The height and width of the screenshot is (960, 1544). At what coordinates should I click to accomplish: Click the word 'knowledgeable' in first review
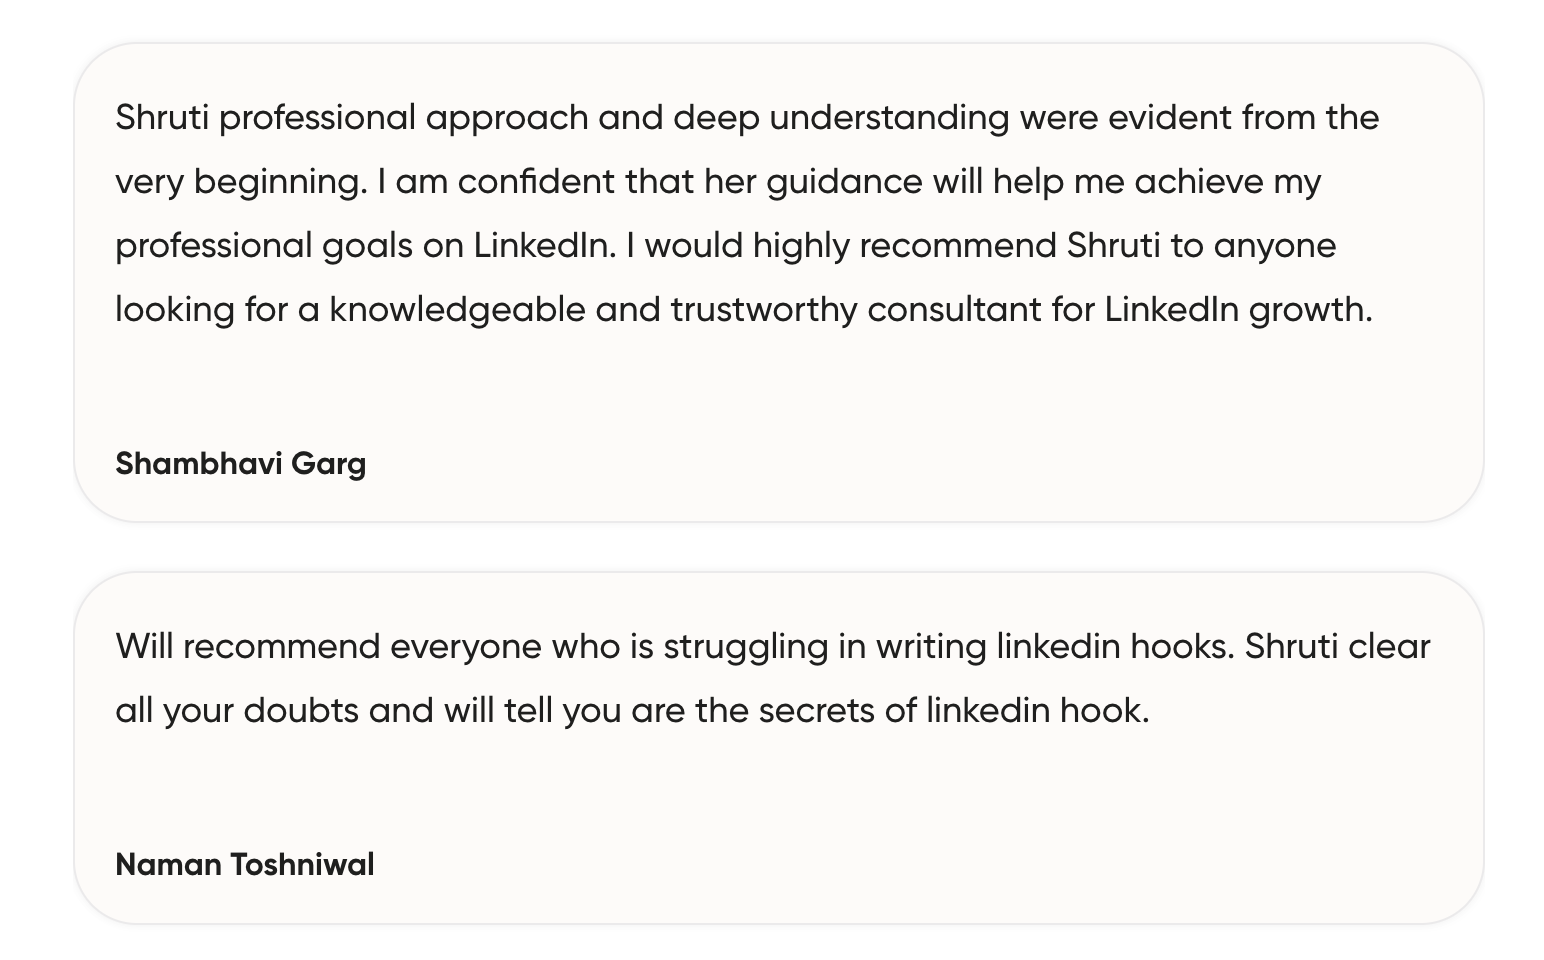tap(458, 310)
